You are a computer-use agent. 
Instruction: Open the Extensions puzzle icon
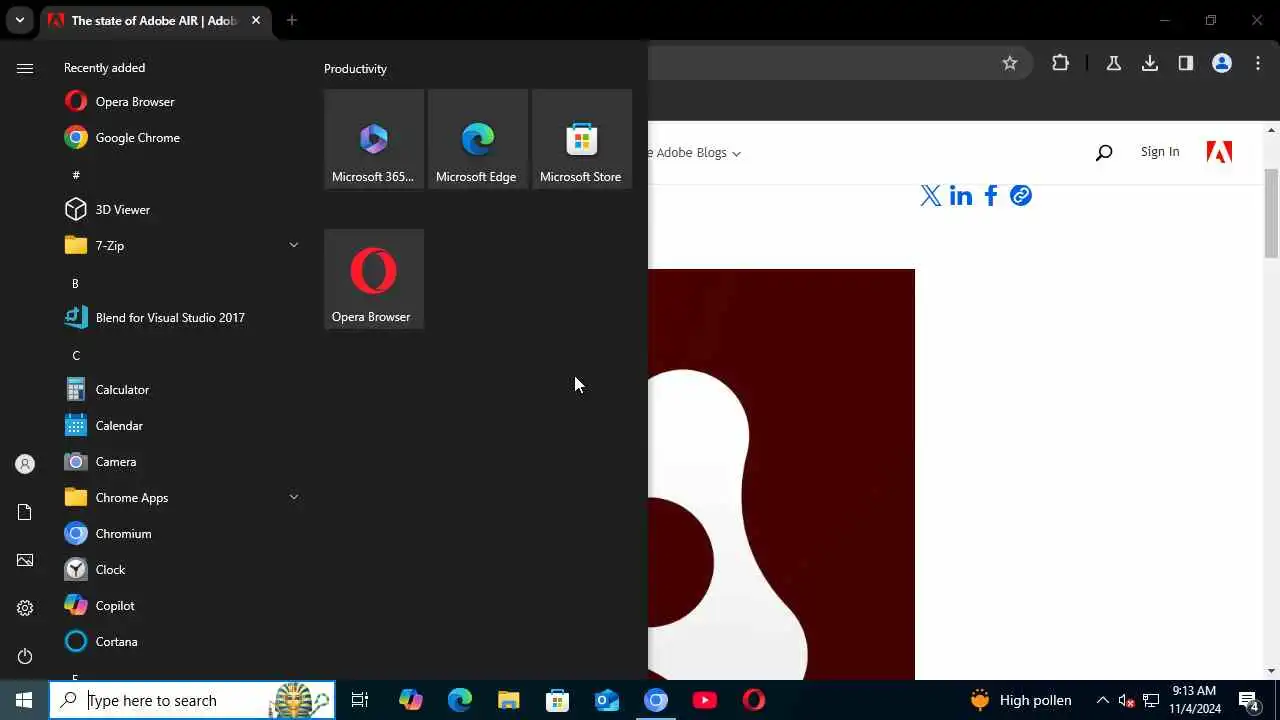tap(1061, 63)
